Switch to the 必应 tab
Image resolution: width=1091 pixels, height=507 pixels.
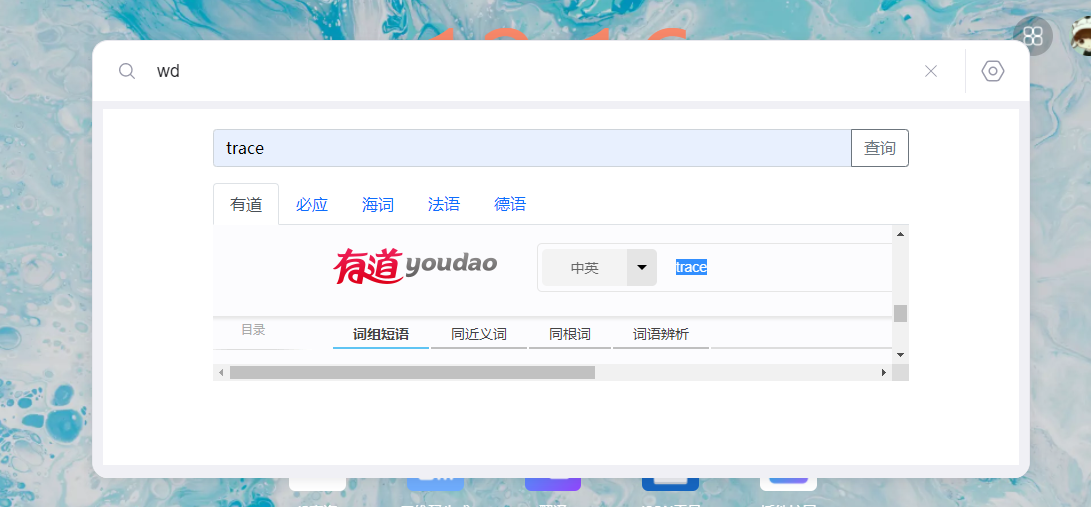(x=312, y=204)
